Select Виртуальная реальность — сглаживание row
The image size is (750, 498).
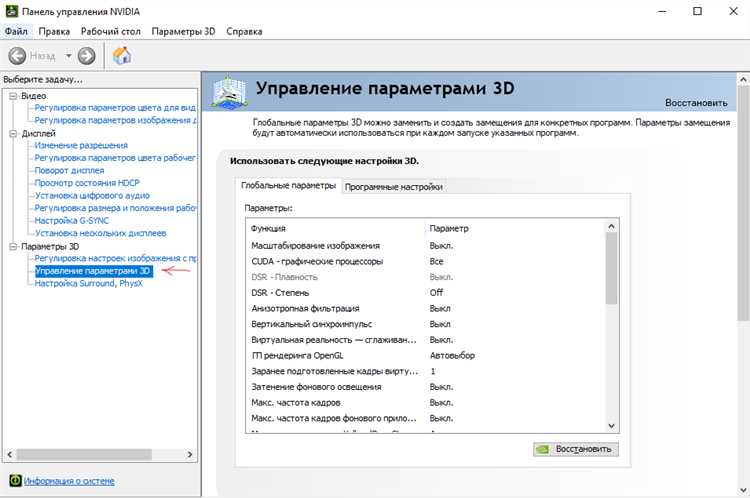pyautogui.click(x=426, y=340)
